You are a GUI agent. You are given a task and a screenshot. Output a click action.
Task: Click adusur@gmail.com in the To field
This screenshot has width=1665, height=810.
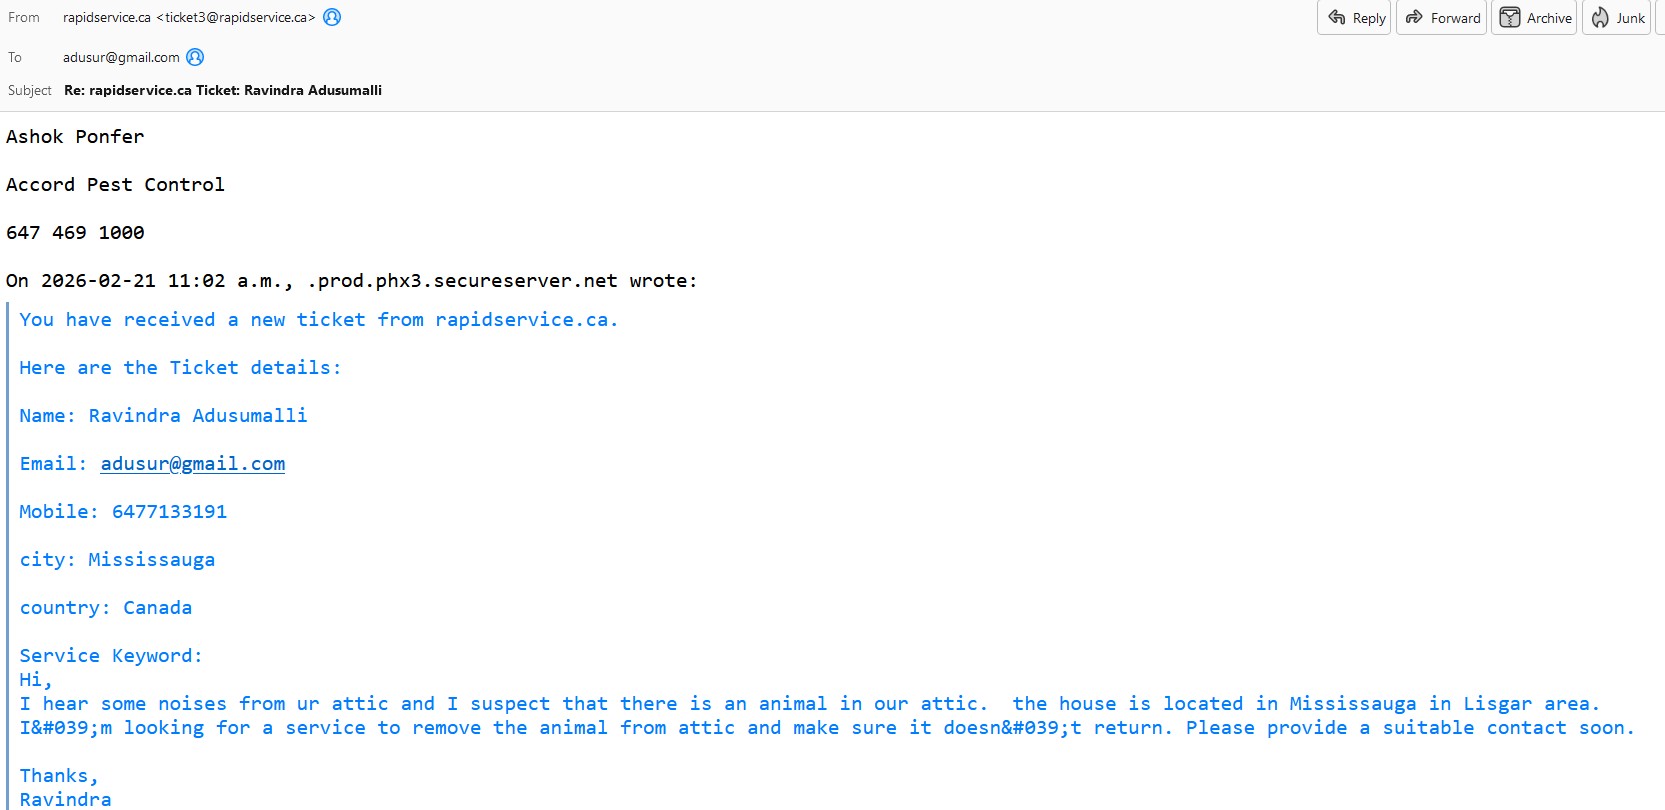click(x=121, y=57)
